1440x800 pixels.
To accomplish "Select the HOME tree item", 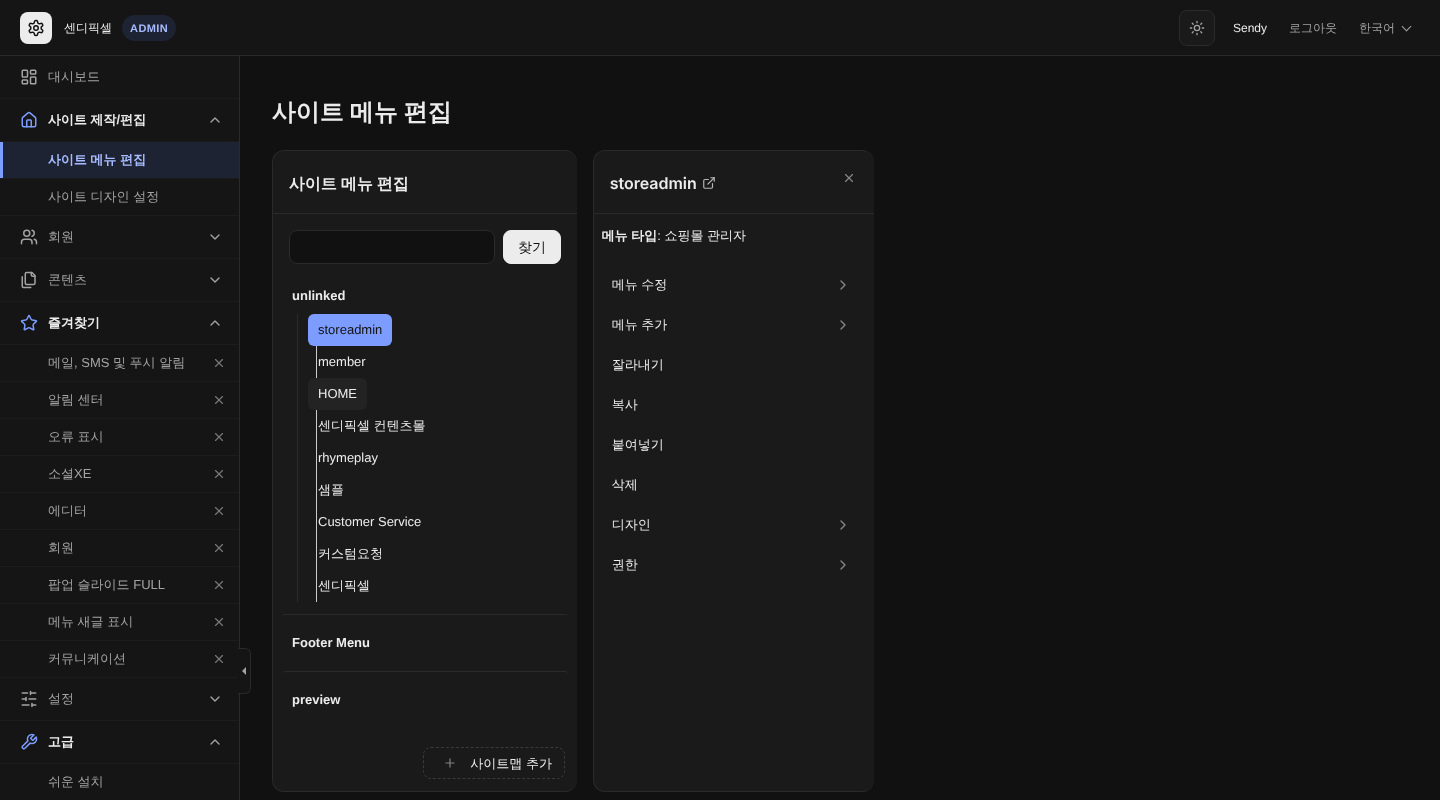I will (337, 394).
